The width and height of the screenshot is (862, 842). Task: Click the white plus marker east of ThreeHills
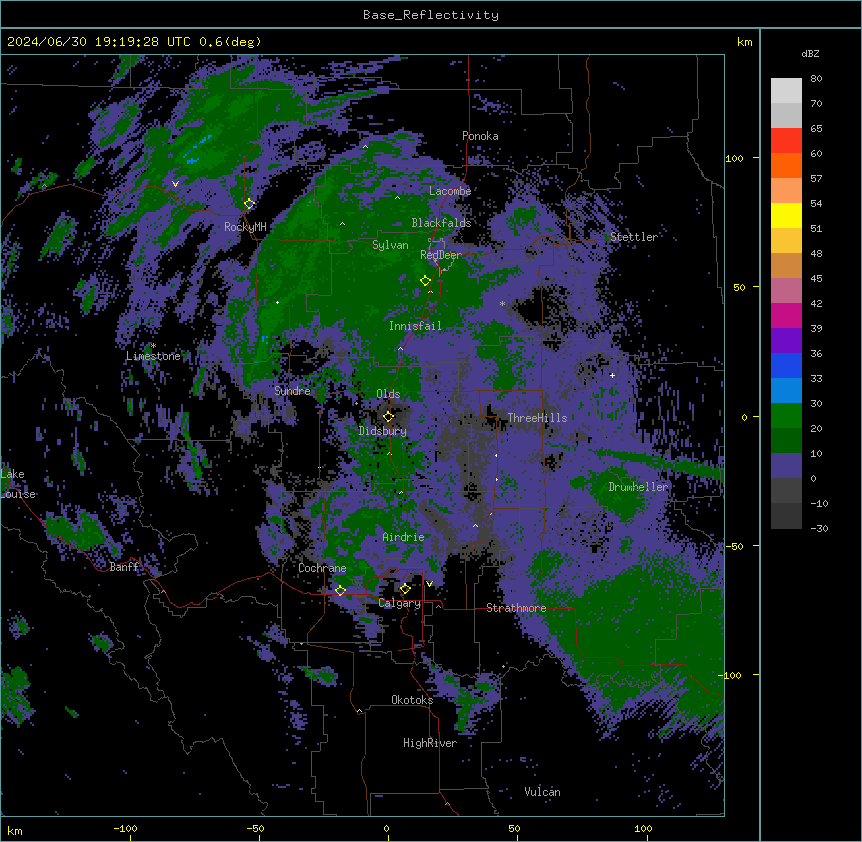[x=612, y=375]
